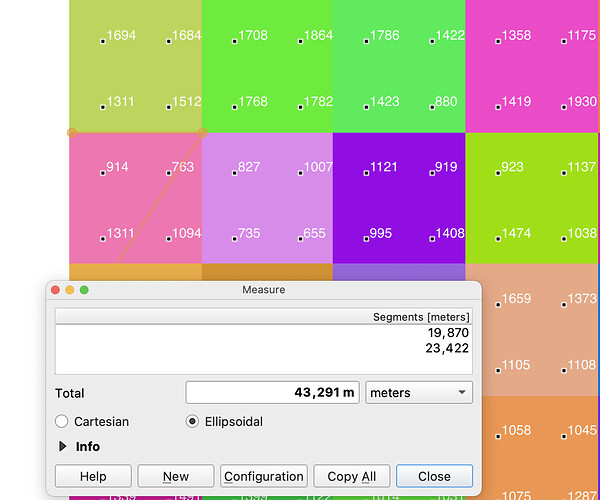Open the Configuration button
The image size is (600, 500).
(x=264, y=476)
